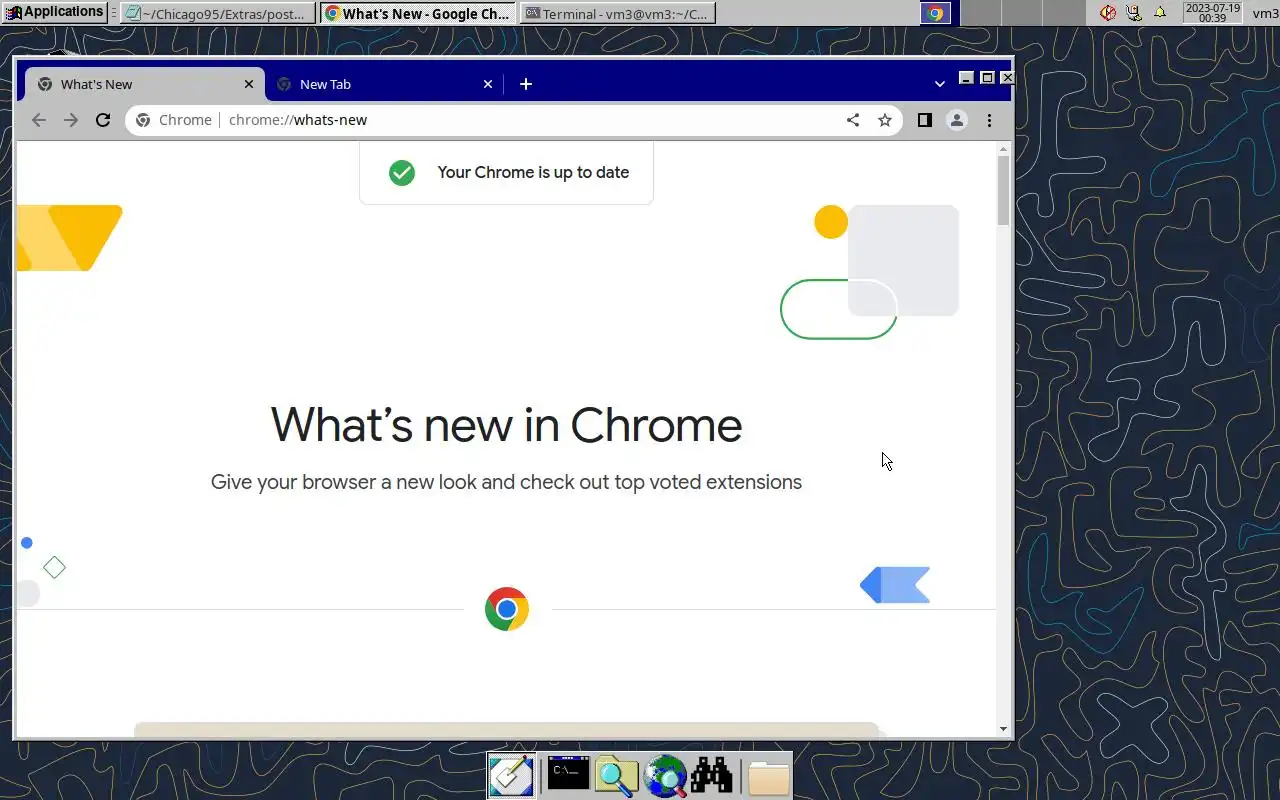
Task: Switch to the Terminal - vm3@vm3 window button
Action: coord(618,13)
